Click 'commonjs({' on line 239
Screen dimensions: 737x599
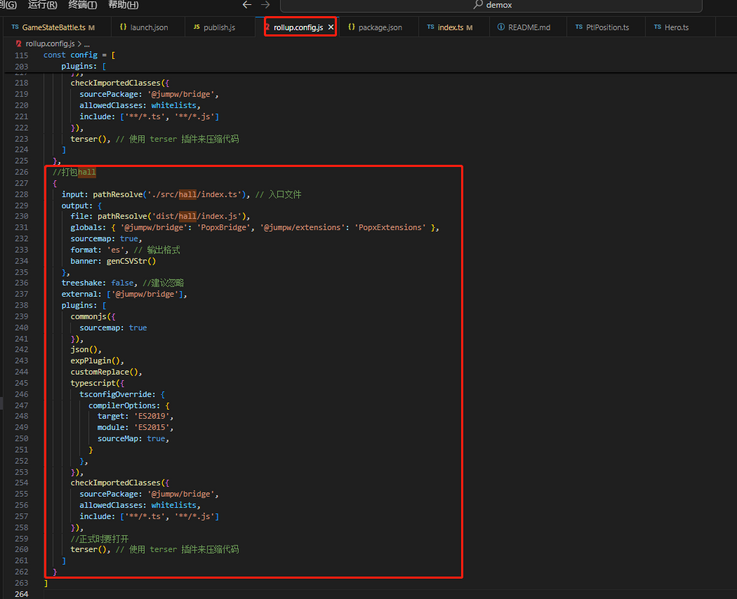pyautogui.click(x=93, y=316)
